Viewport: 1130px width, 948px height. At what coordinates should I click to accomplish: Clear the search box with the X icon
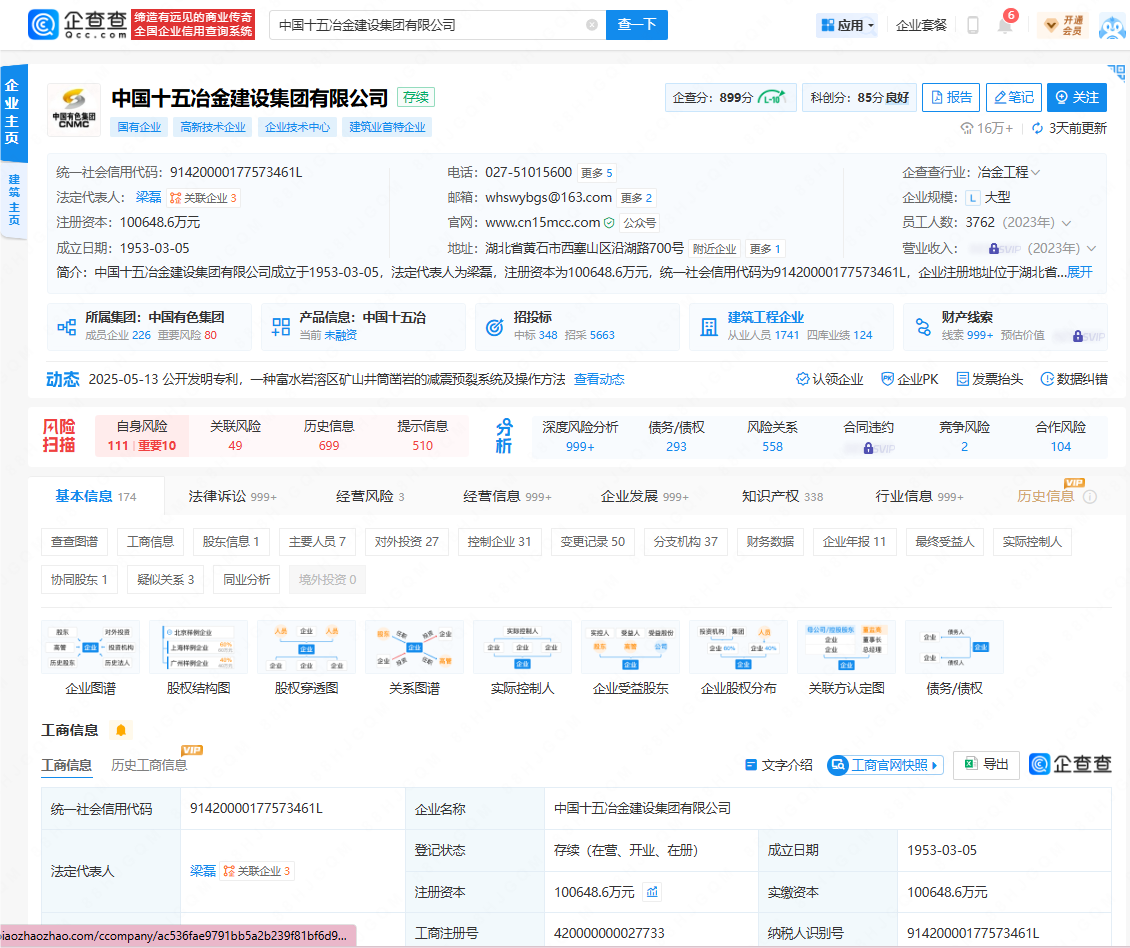(592, 25)
